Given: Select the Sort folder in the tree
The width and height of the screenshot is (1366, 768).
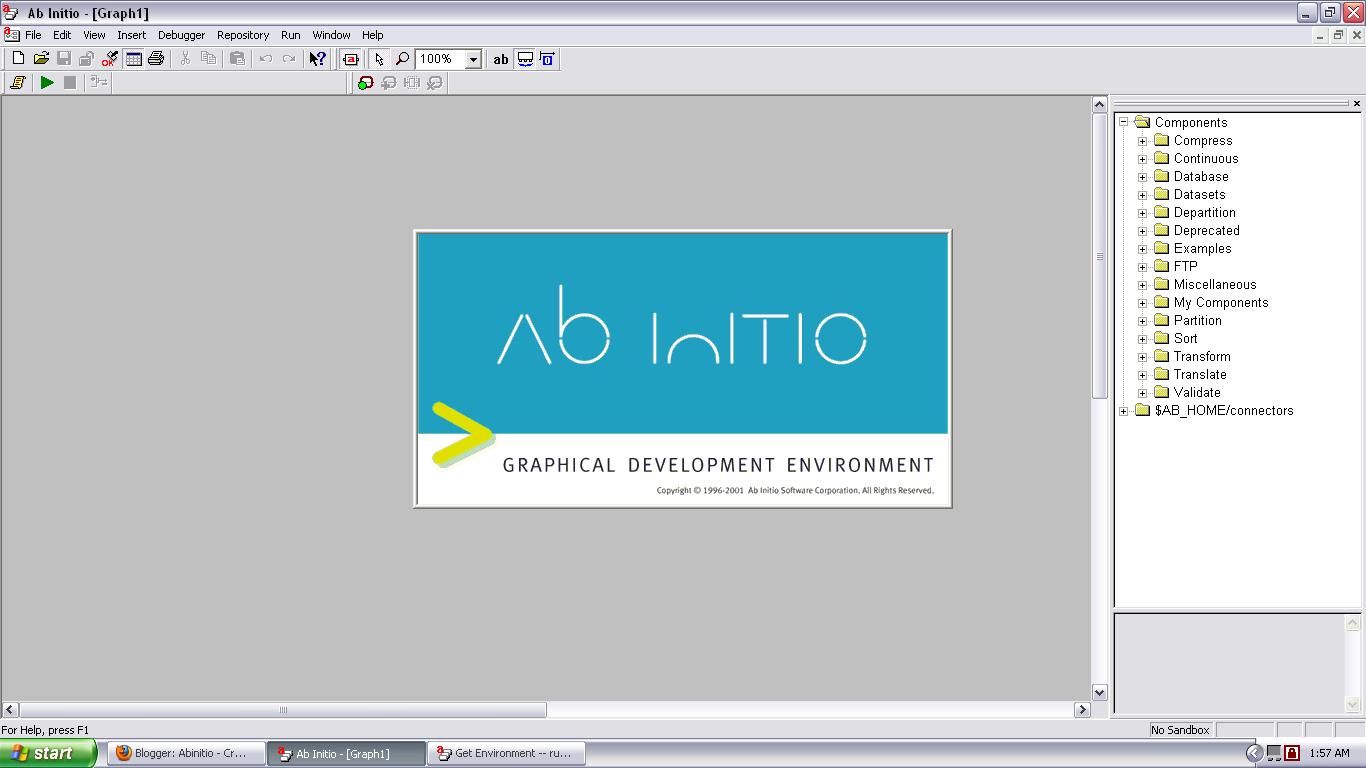Looking at the screenshot, I should click(1183, 338).
